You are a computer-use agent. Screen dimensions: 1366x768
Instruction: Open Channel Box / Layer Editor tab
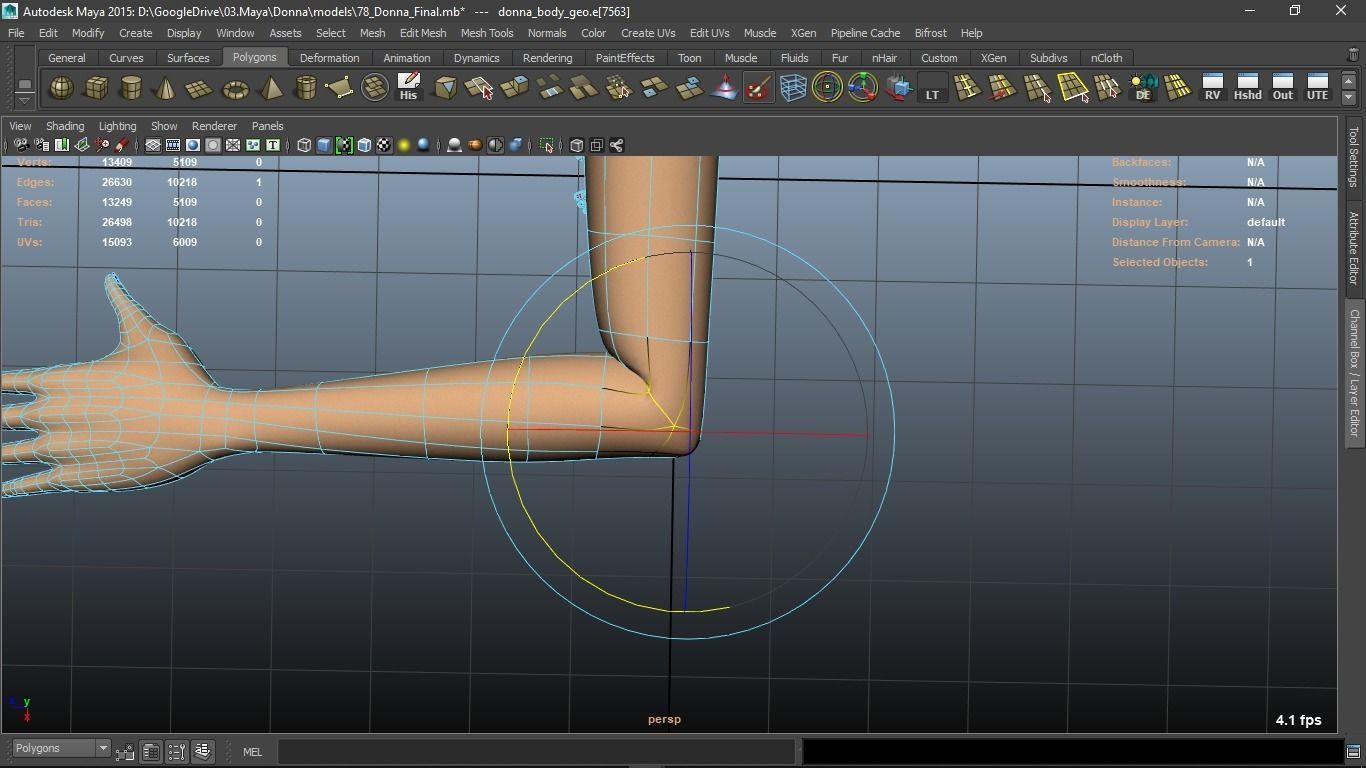pos(1354,372)
